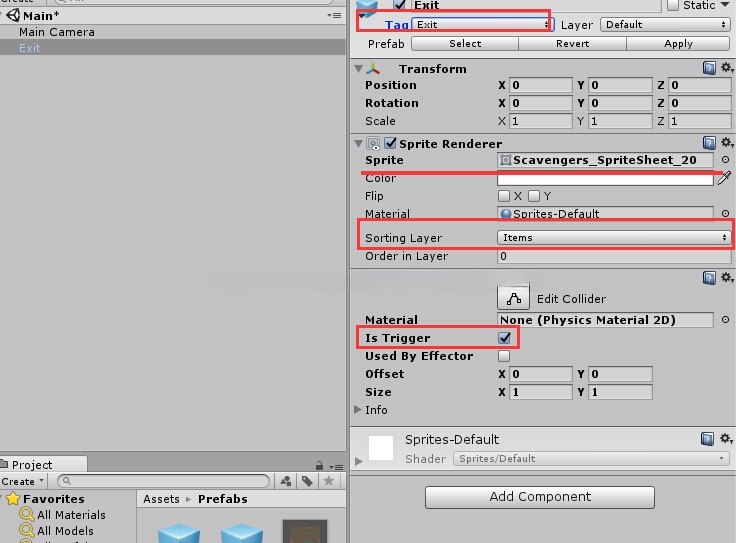
Task: Select Exit object in Hierarchy
Action: click(29, 48)
